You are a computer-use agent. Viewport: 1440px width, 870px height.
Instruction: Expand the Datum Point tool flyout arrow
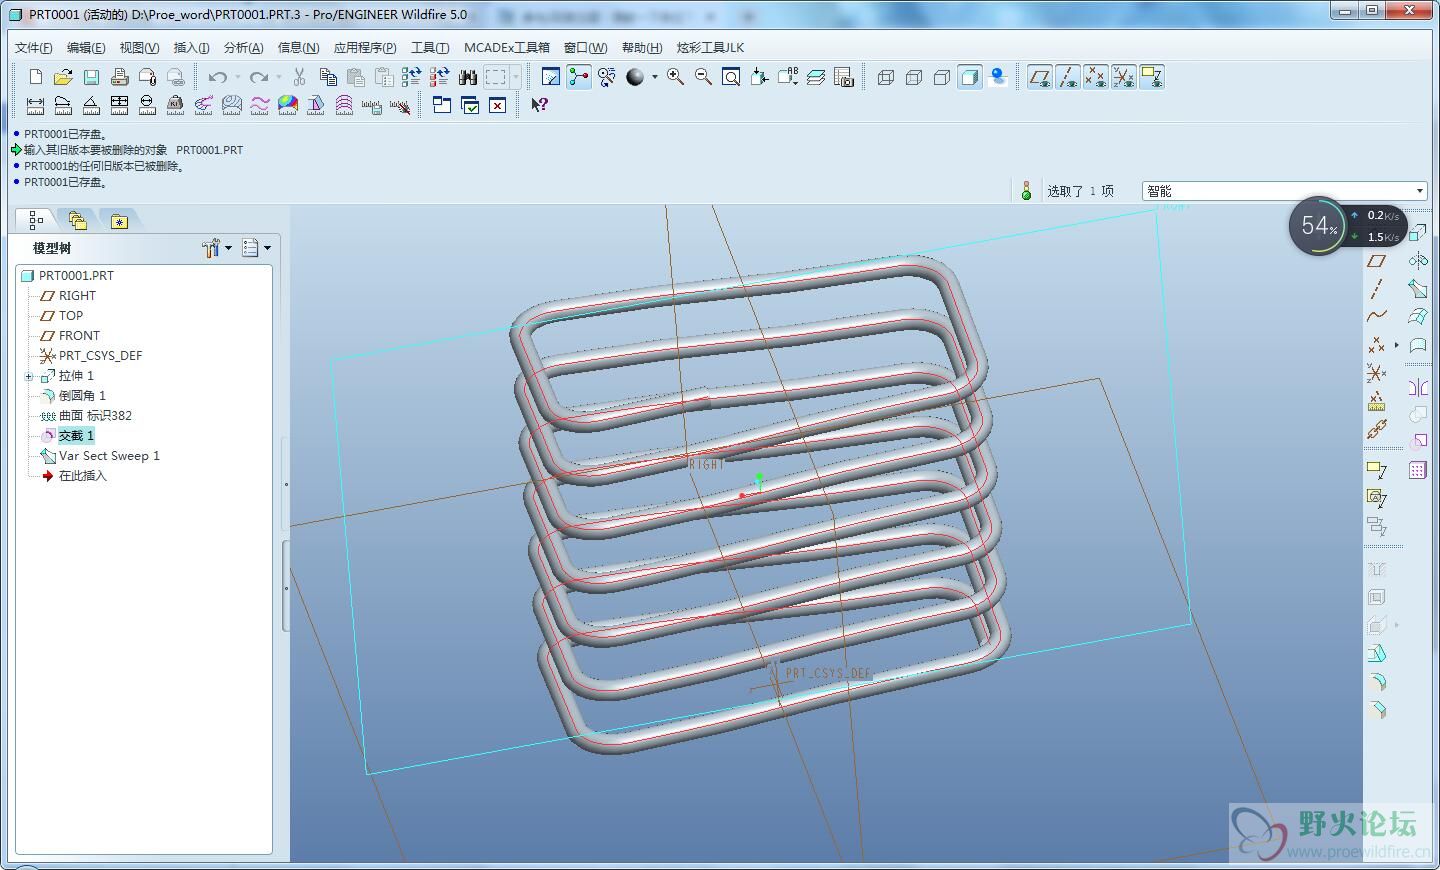(x=1397, y=345)
